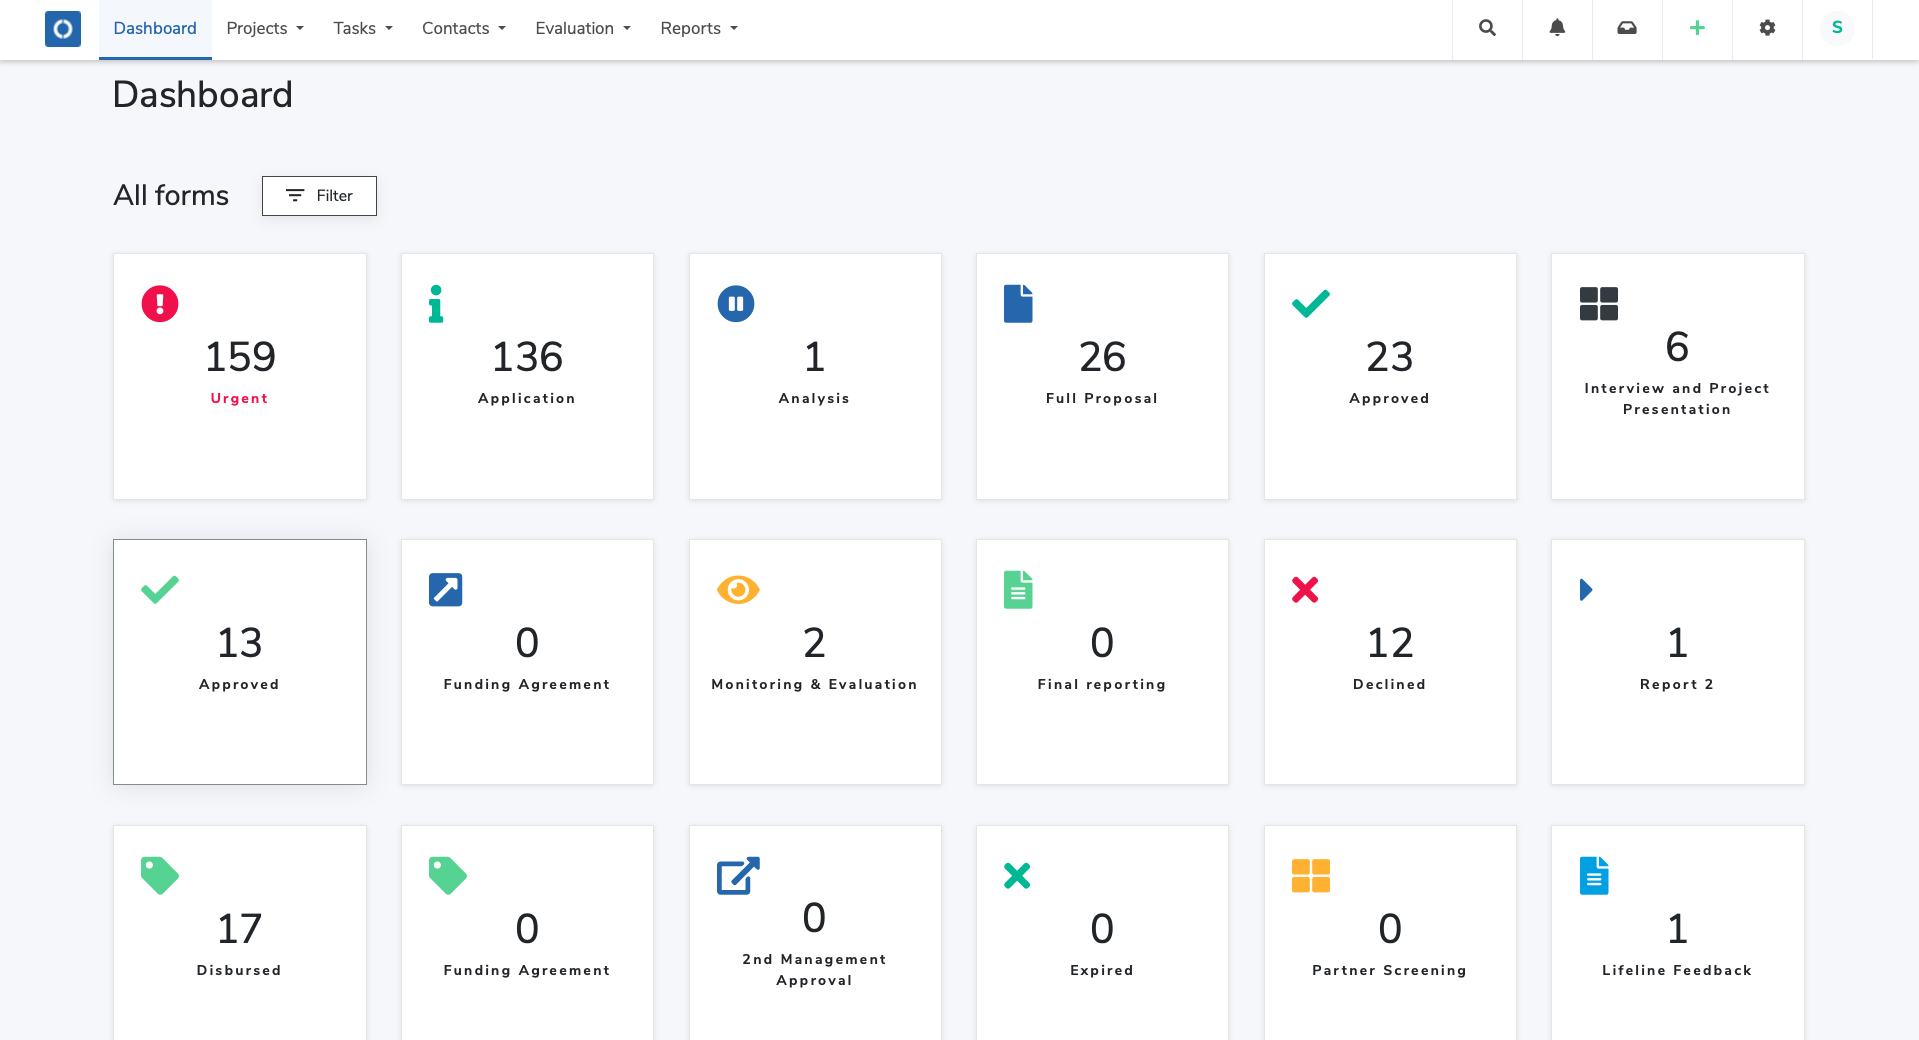1919x1040 pixels.
Task: Click the pause icon on the Analysis card
Action: [735, 304]
